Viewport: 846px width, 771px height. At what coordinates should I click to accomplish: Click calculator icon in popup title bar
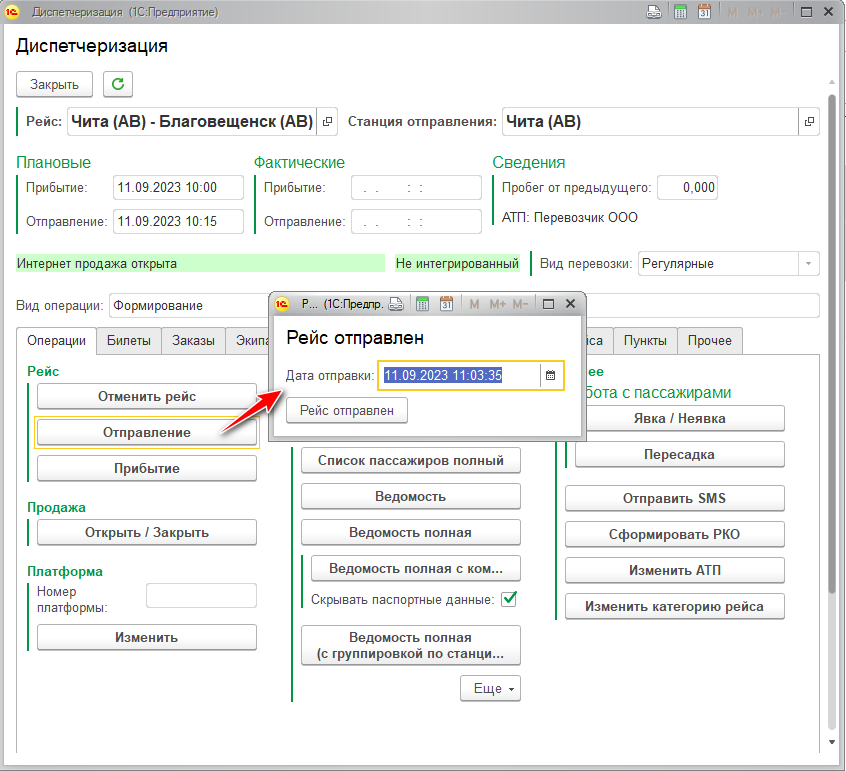coord(422,303)
